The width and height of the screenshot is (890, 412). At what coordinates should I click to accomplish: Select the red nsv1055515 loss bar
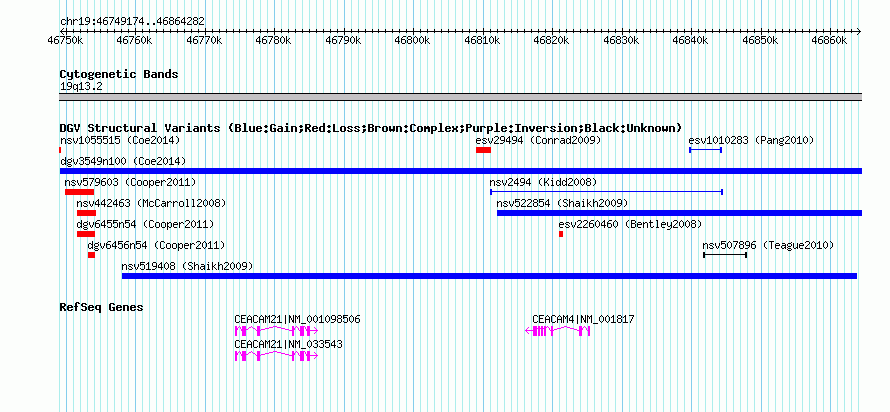(60, 150)
